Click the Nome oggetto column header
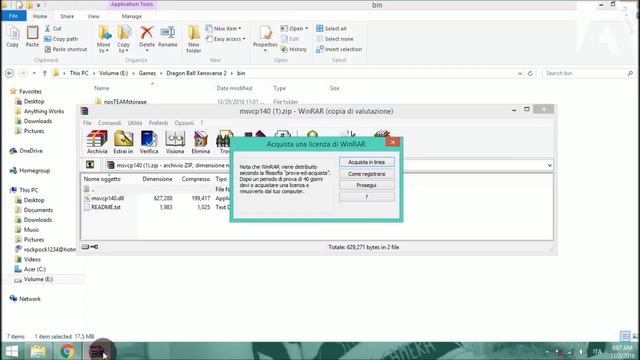Screen dimensions: 640x360 coord(102,179)
